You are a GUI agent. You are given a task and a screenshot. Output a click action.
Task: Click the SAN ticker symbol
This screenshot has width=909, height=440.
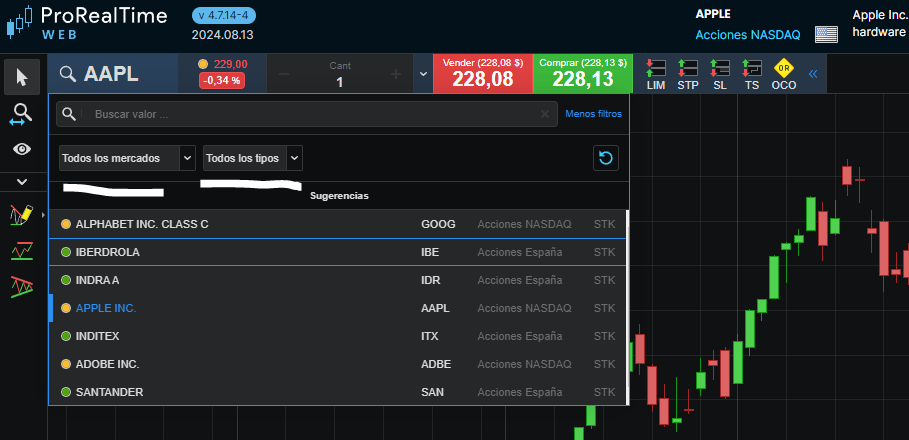coord(432,392)
